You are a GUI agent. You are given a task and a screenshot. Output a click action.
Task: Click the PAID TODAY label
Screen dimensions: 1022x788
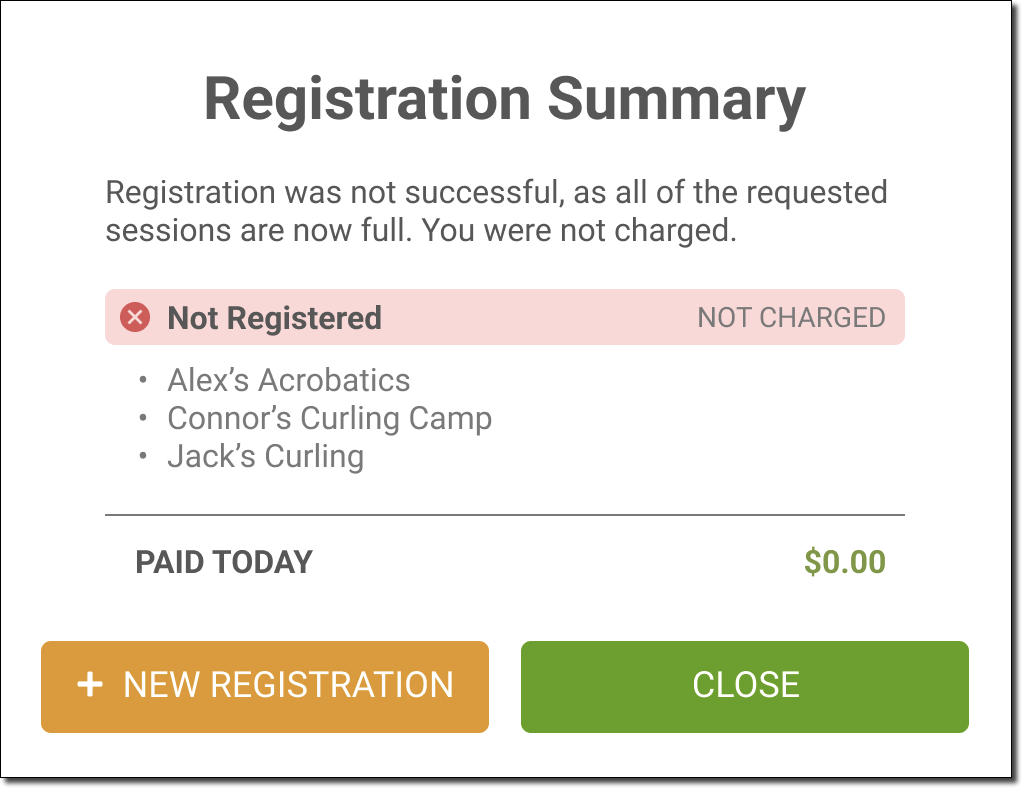tap(224, 562)
